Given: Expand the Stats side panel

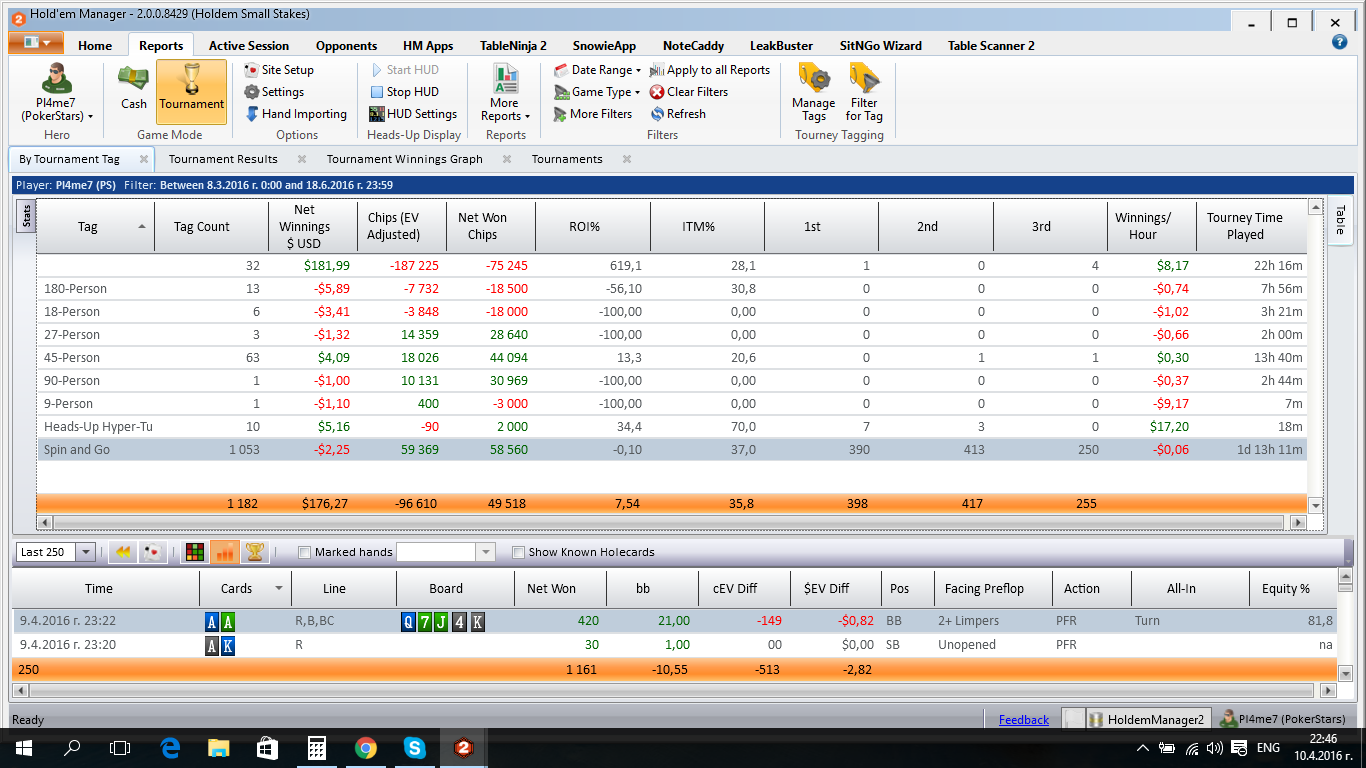Looking at the screenshot, I should pos(27,216).
